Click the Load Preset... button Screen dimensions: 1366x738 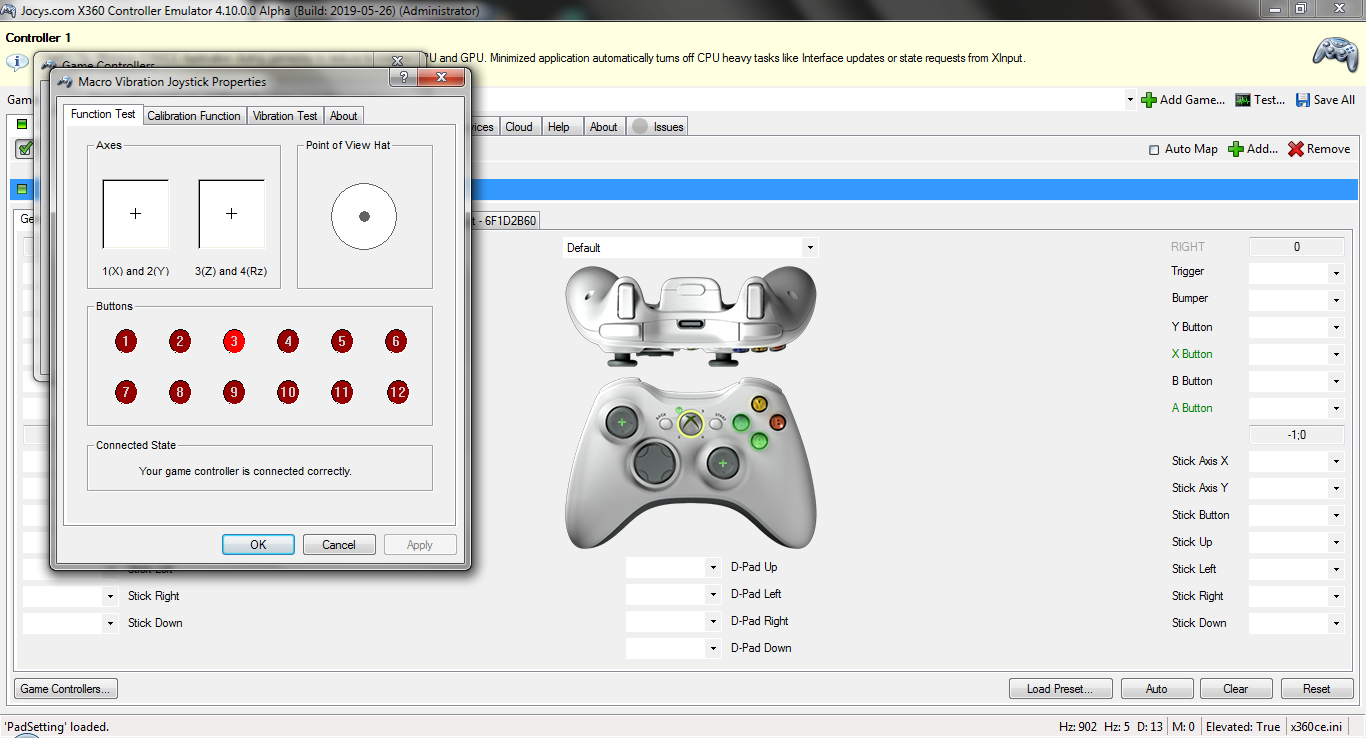coord(1060,689)
